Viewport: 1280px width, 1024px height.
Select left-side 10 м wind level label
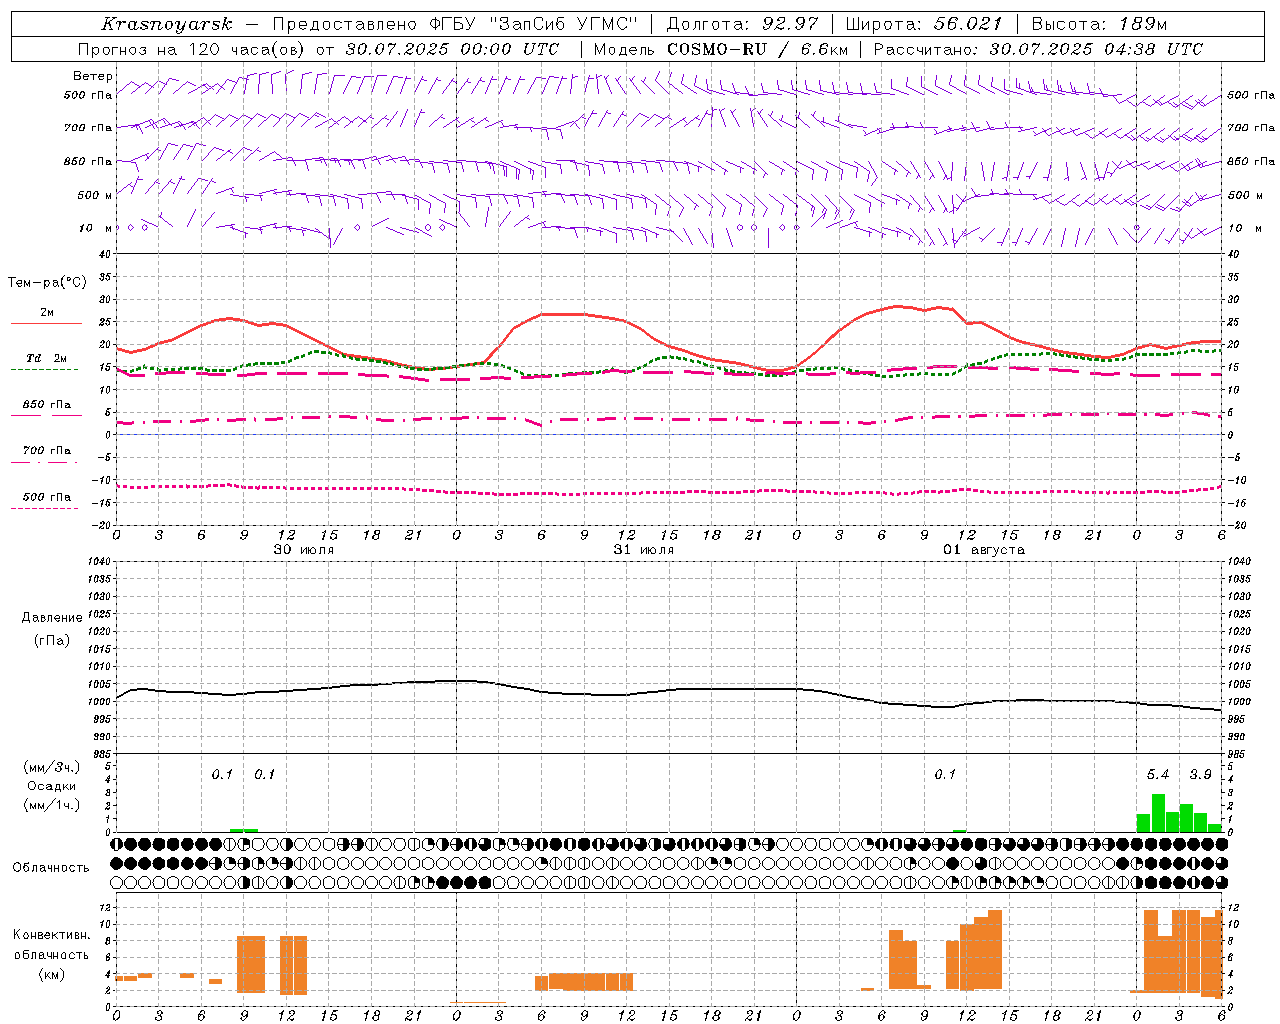click(x=95, y=228)
